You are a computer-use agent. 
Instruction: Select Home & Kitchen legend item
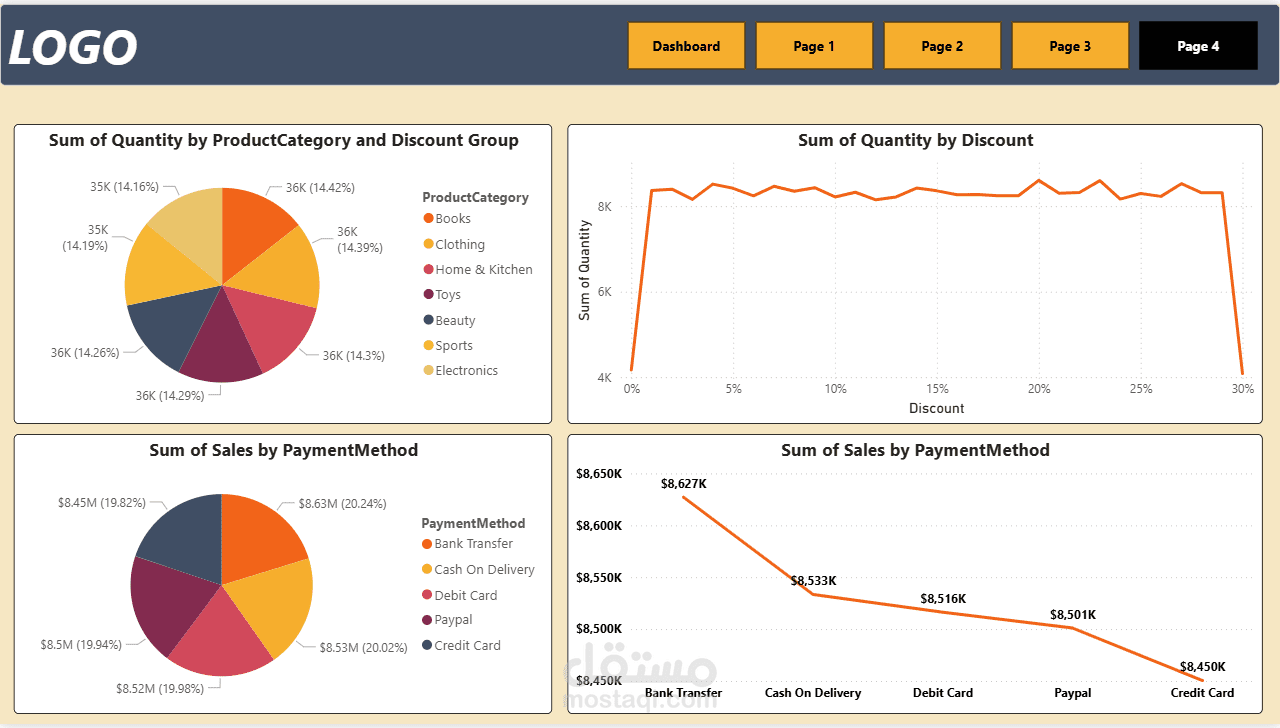pyautogui.click(x=478, y=270)
